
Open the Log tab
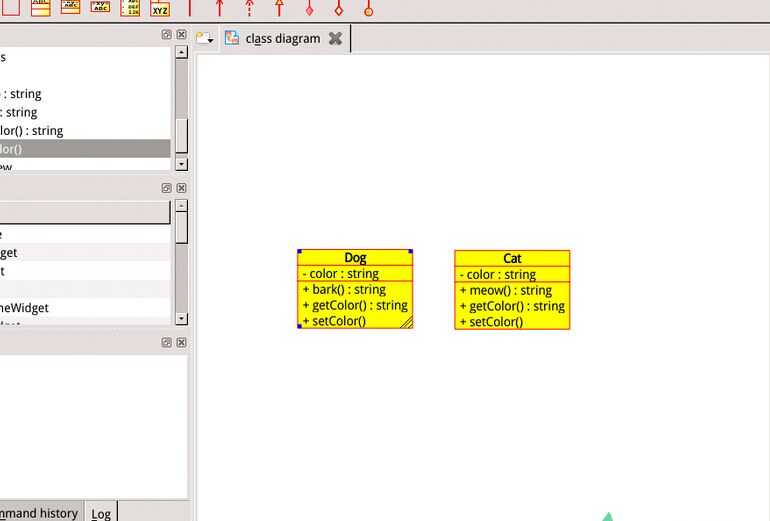click(101, 513)
